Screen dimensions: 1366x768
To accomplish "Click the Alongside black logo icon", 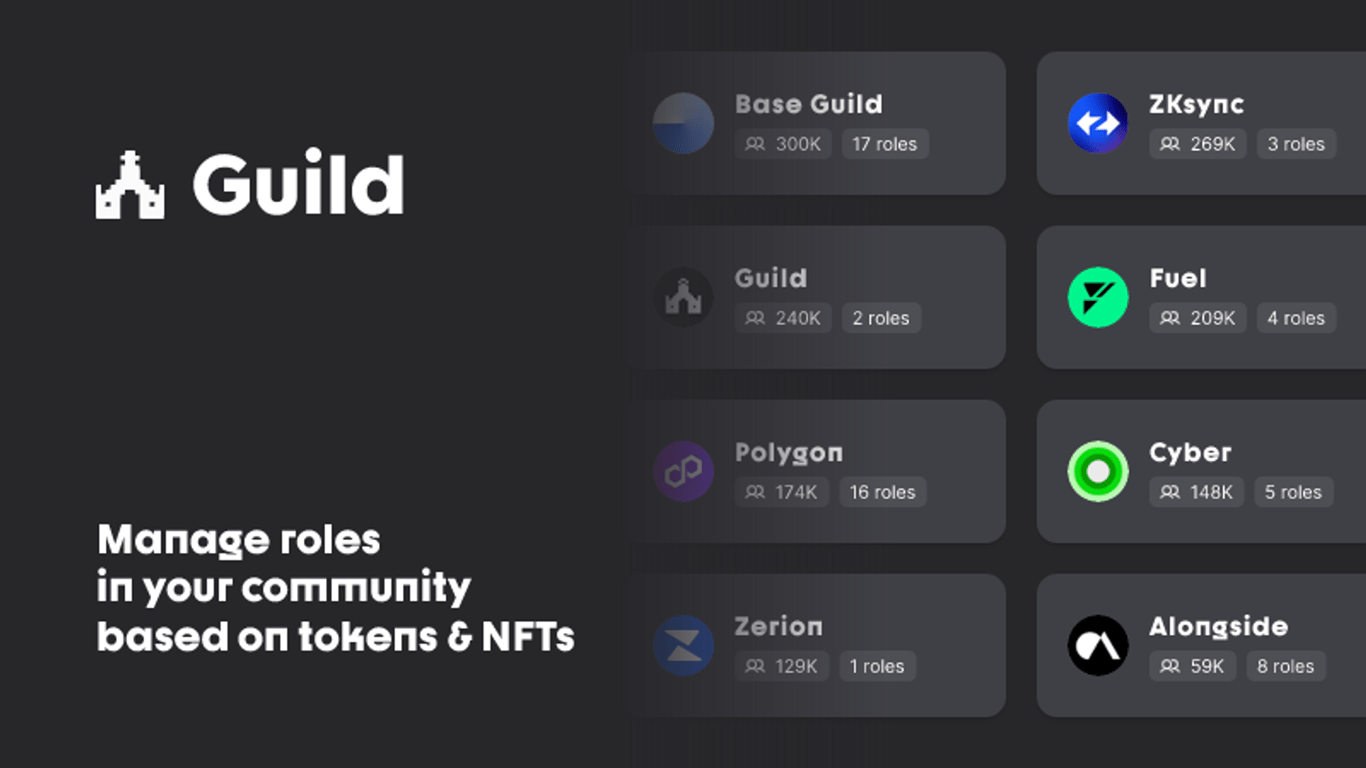I will 1098,645.
